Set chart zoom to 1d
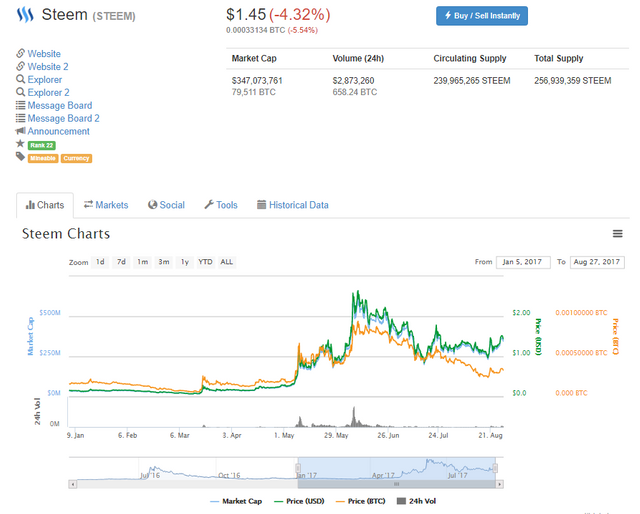The width and height of the screenshot is (640, 514). 100,262
